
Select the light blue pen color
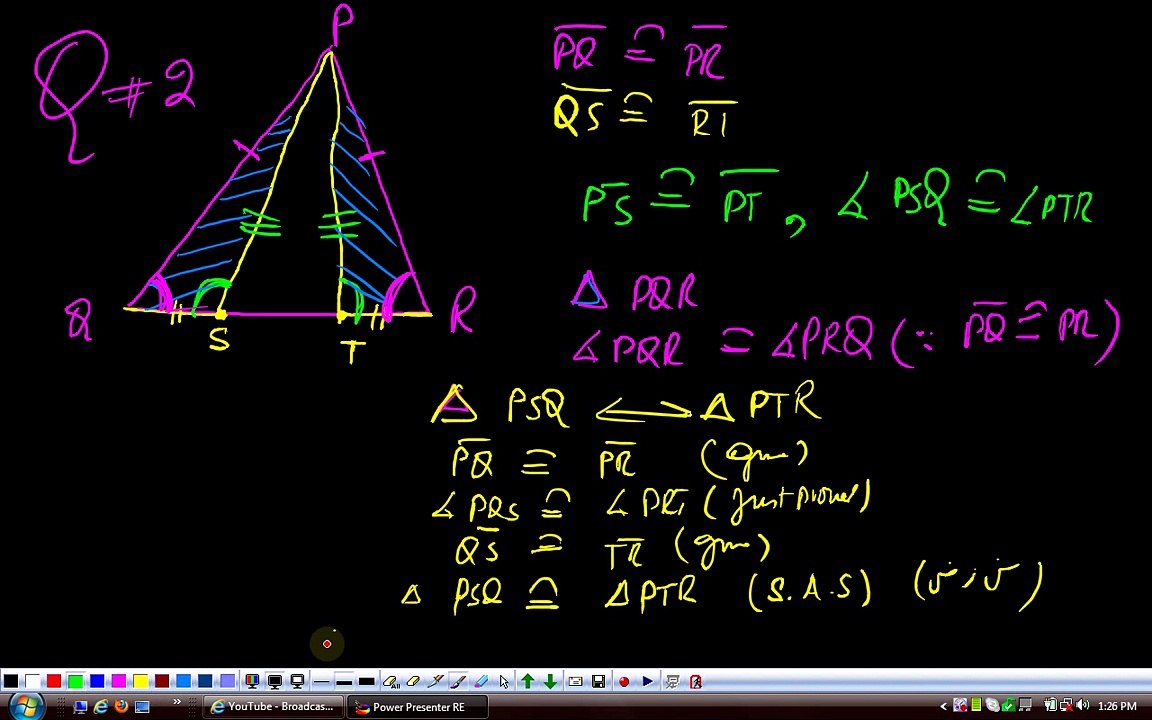pos(184,681)
